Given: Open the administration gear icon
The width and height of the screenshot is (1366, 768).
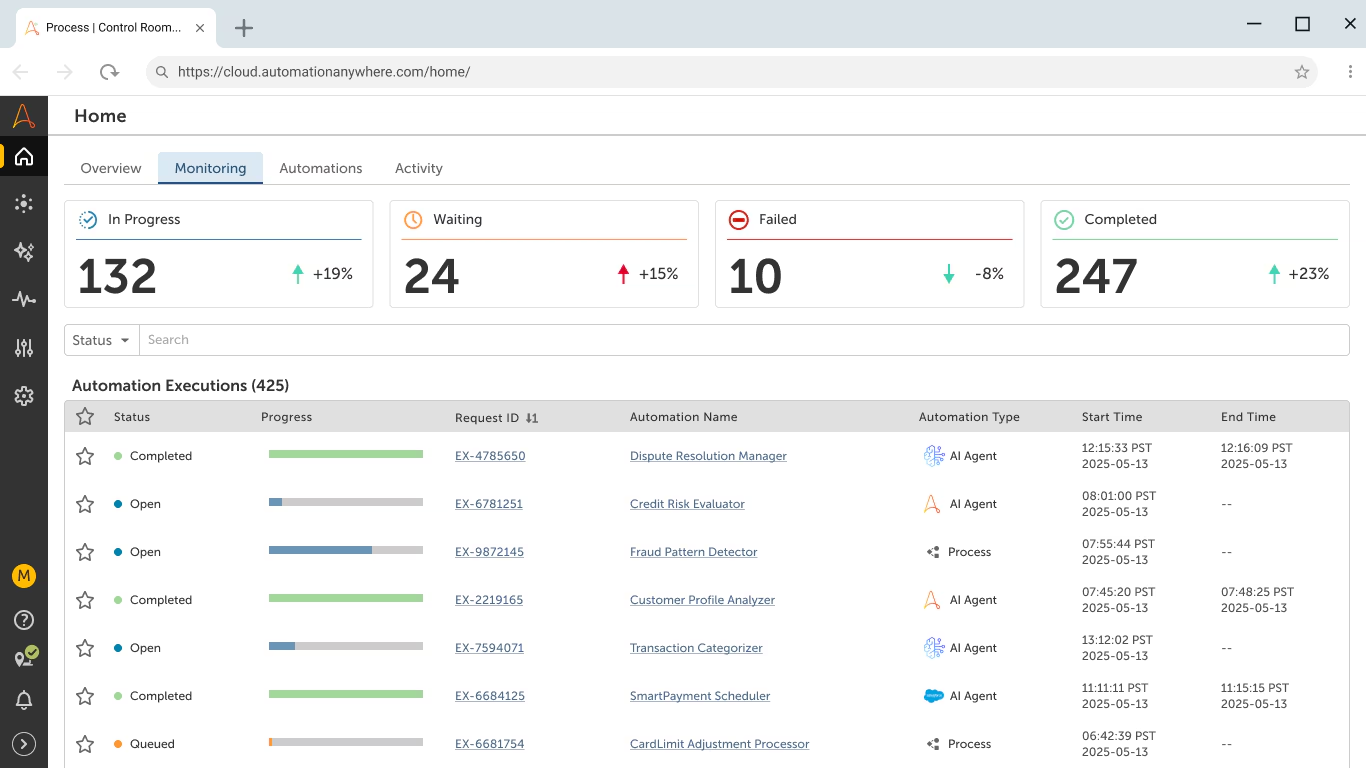Looking at the screenshot, I should click(24, 396).
